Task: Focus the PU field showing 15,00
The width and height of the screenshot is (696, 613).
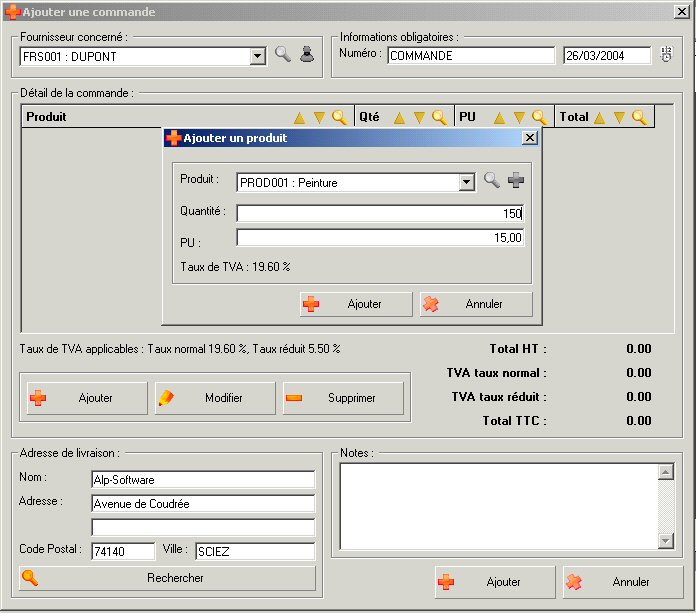Action: (380, 237)
